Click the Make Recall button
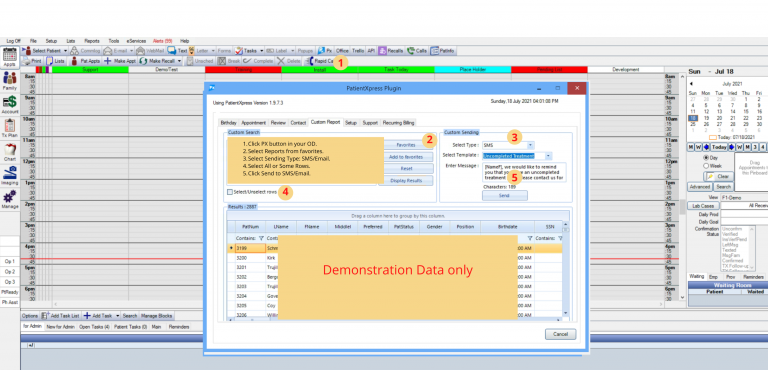Viewport: 768px width, 370px height. [x=157, y=61]
